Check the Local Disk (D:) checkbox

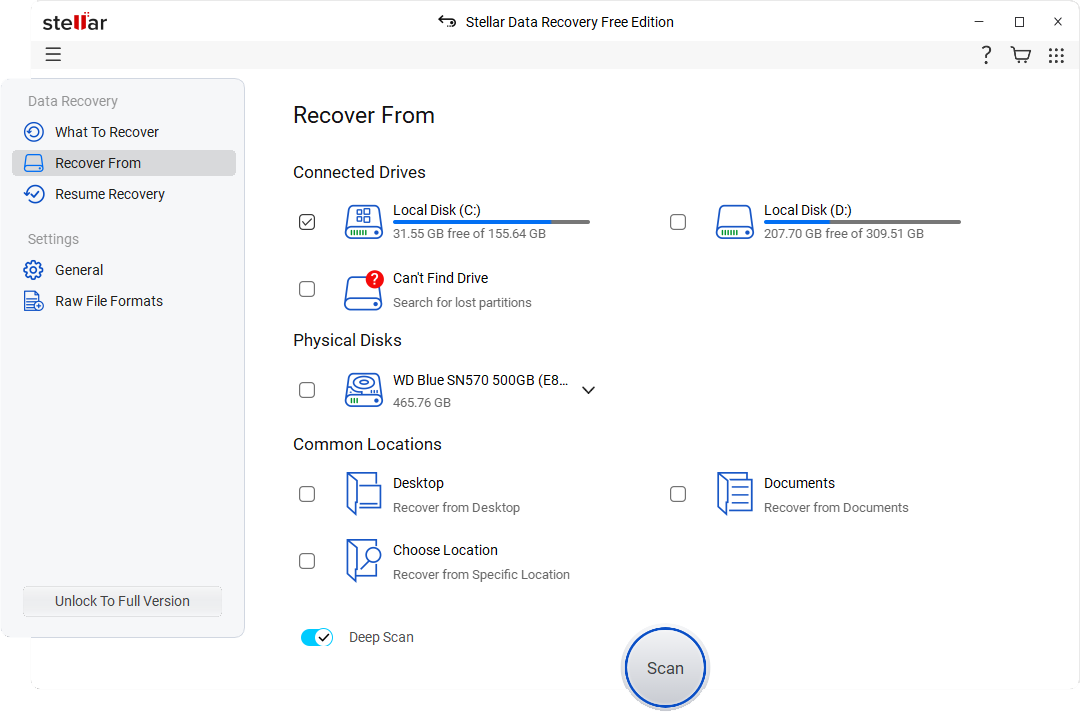point(678,221)
